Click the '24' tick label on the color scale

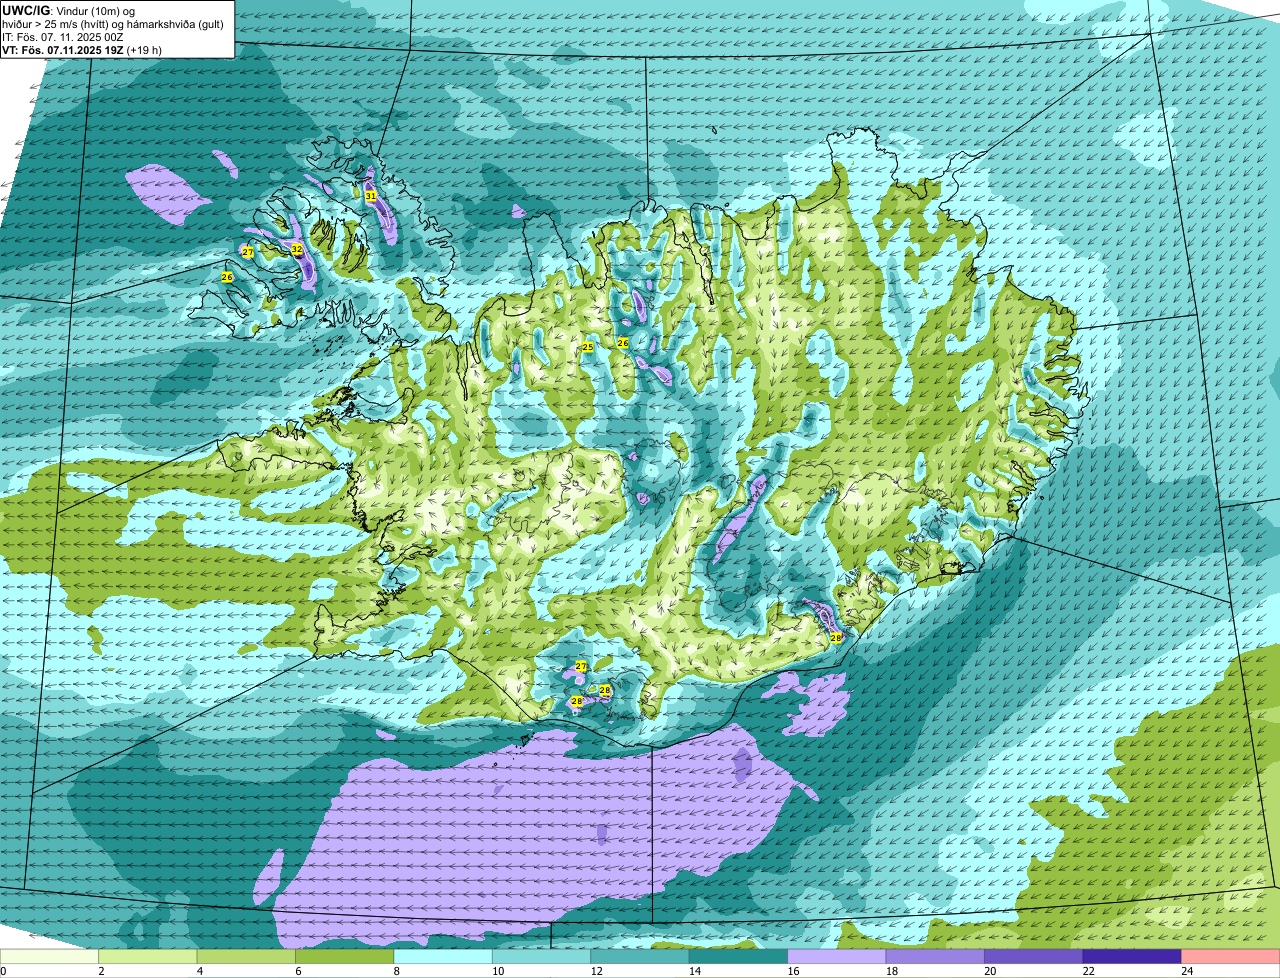point(1187,971)
